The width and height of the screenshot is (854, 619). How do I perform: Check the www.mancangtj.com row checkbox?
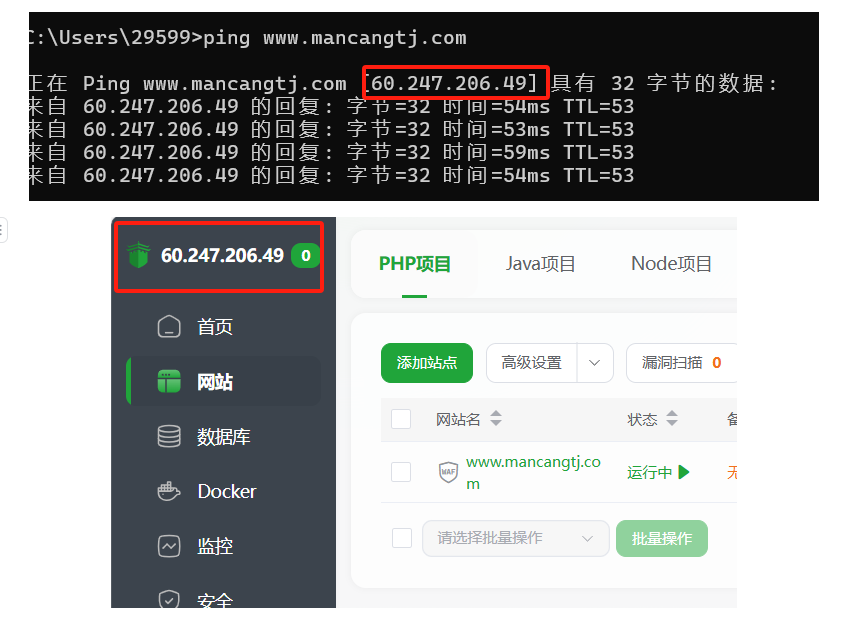pyautogui.click(x=401, y=472)
